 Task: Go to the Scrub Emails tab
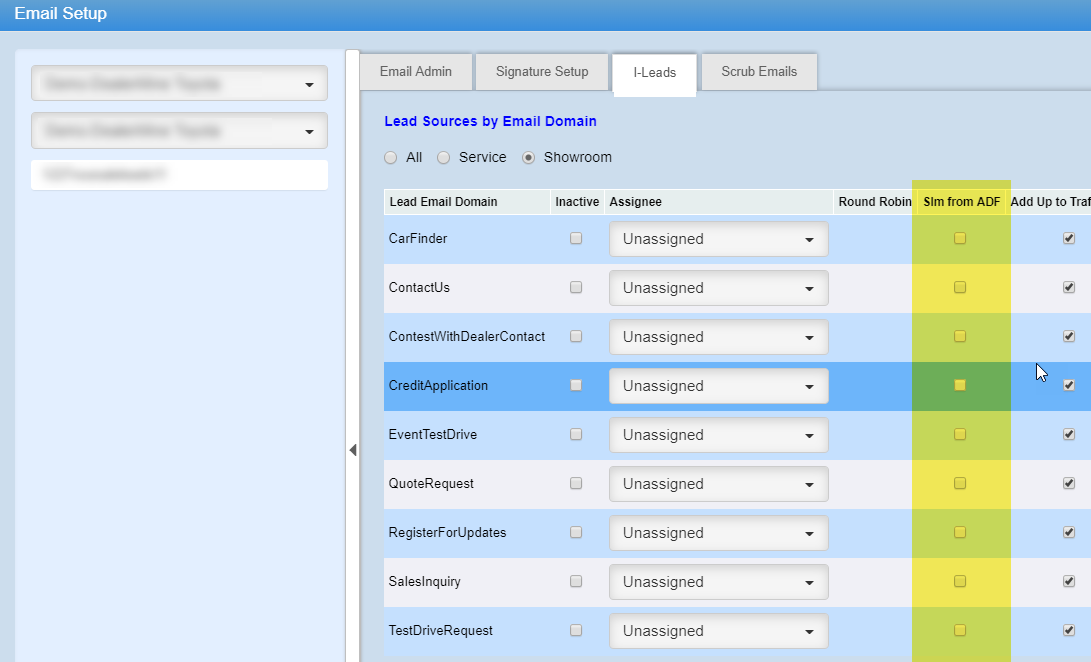(x=759, y=72)
